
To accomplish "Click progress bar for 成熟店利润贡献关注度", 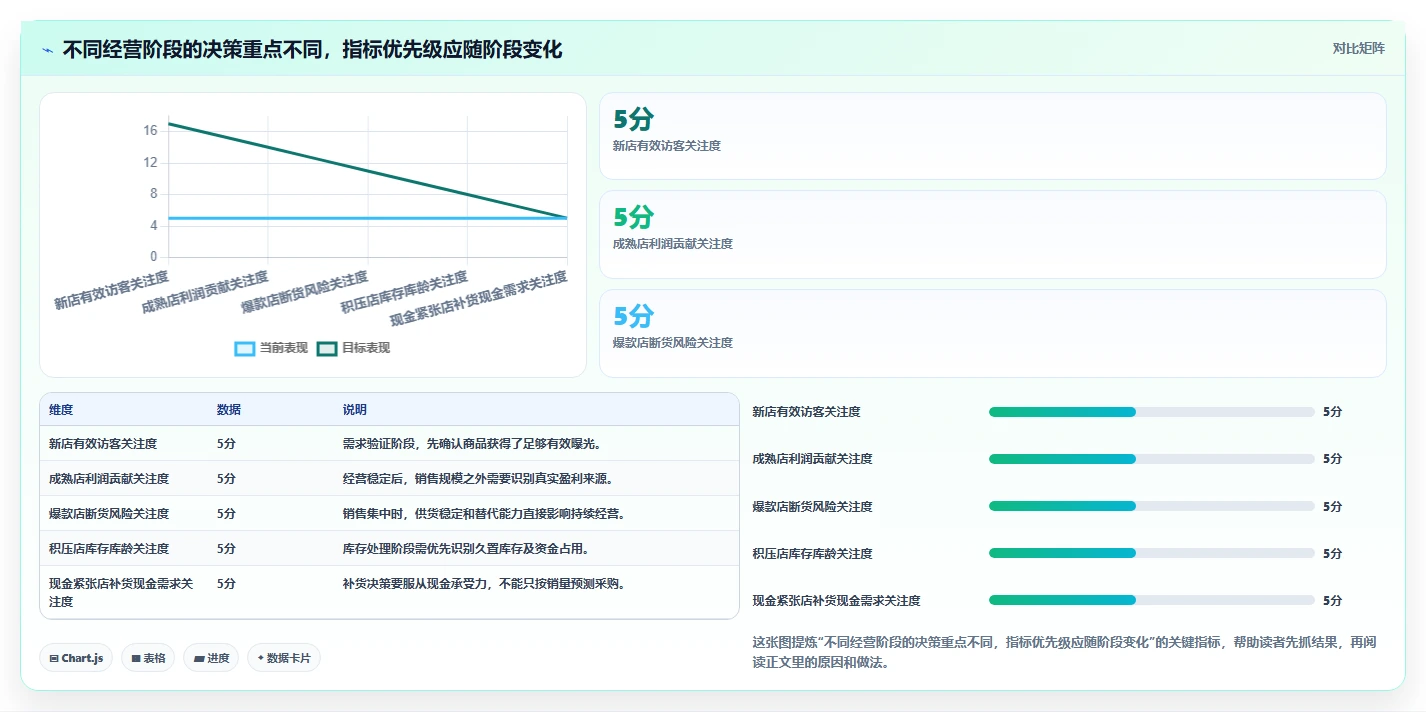I will tap(1151, 459).
